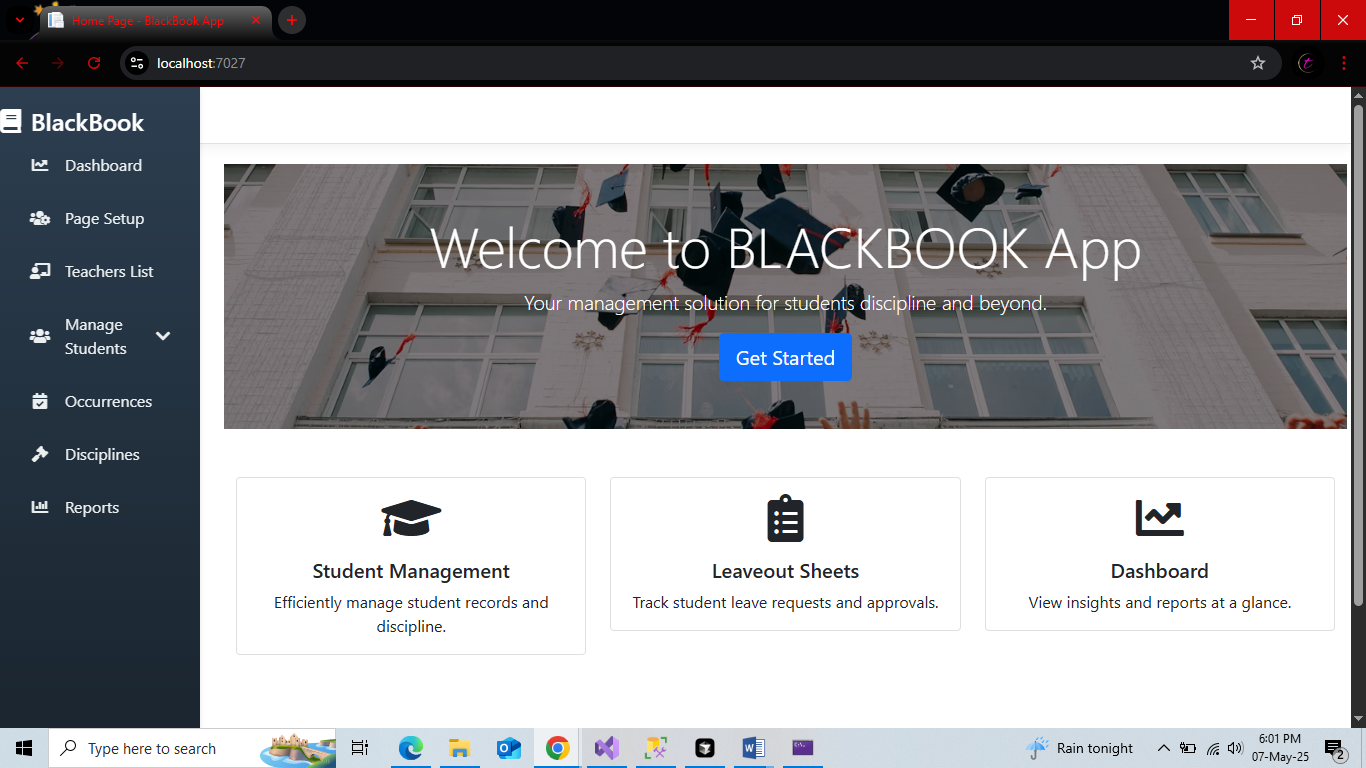Expand the Manage Students chevron
Image resolution: width=1366 pixels, height=768 pixels.
[163, 336]
